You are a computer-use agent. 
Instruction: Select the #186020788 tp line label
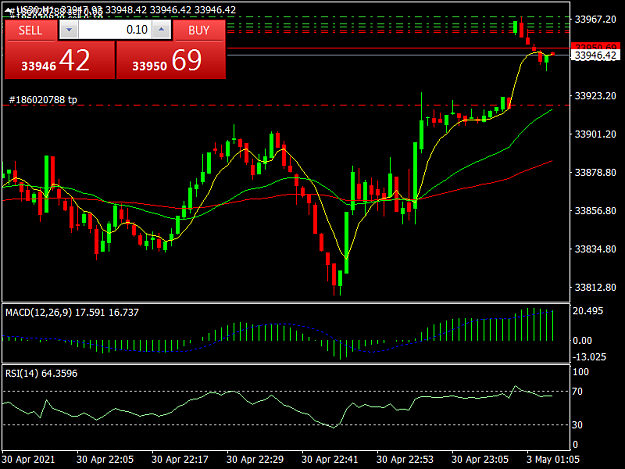(43, 100)
